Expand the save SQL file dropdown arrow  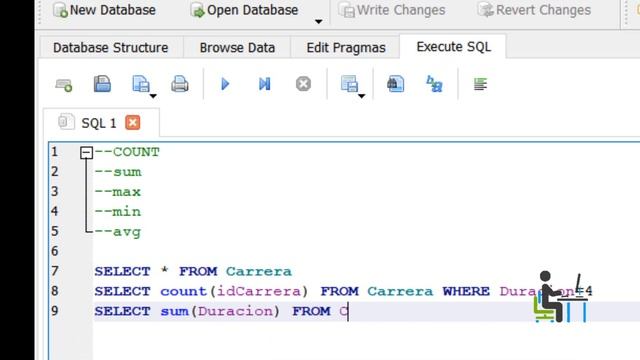pyautogui.click(x=153, y=96)
